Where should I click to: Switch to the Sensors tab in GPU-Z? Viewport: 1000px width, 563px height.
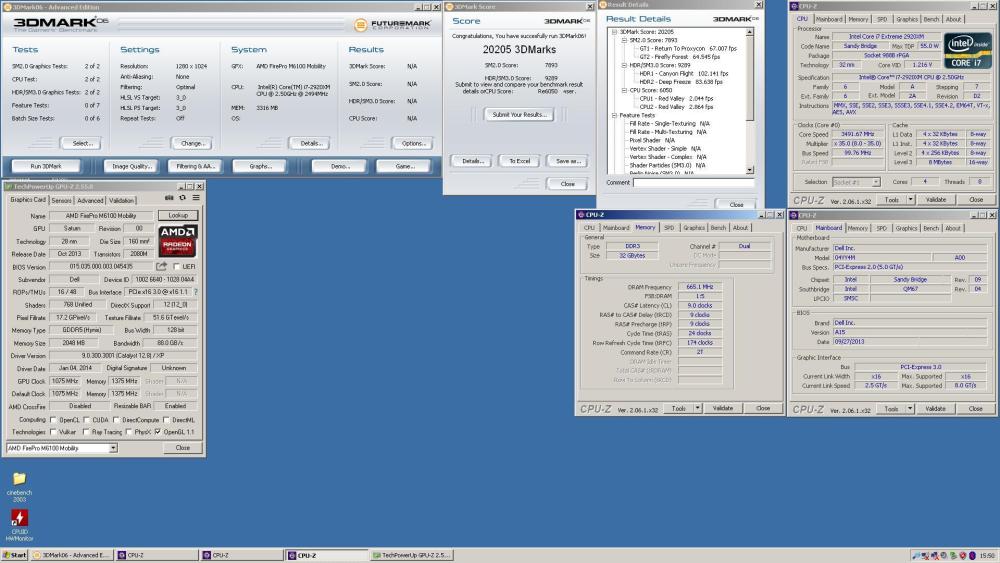(x=61, y=200)
